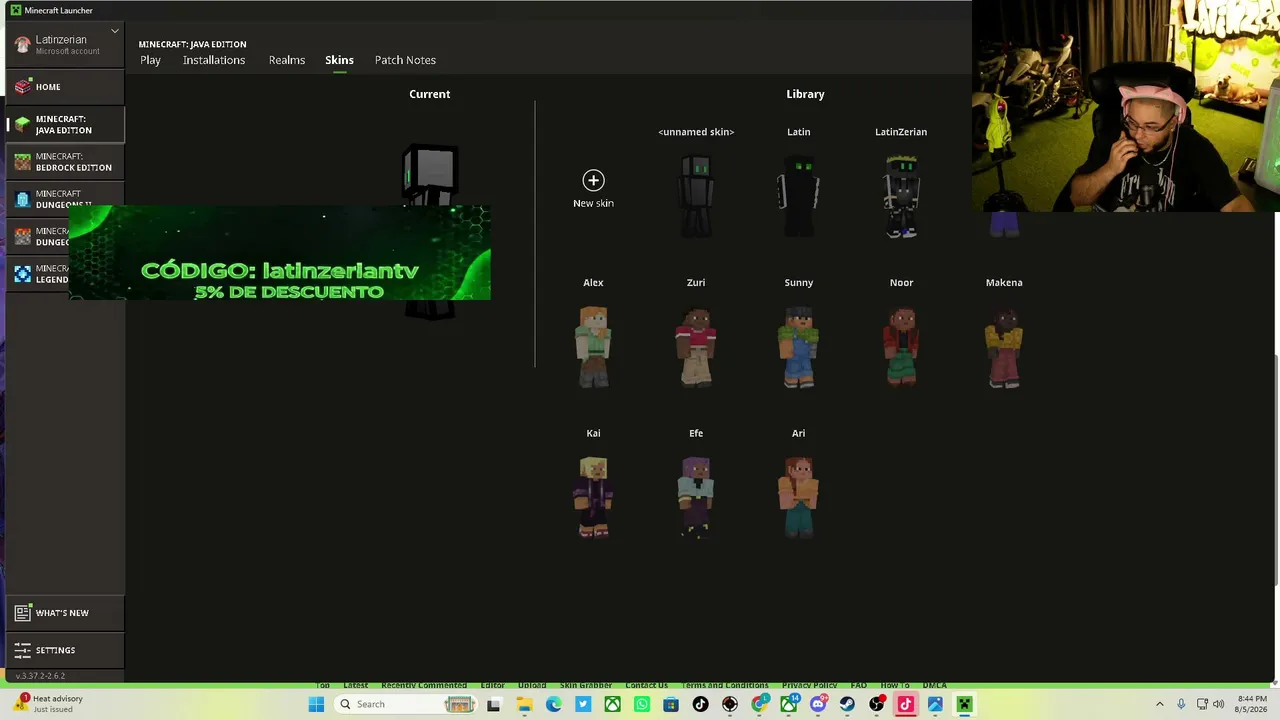Select Minecraft: Bedrock Edition in sidebar
The width and height of the screenshot is (1280, 720).
pyautogui.click(x=65, y=162)
